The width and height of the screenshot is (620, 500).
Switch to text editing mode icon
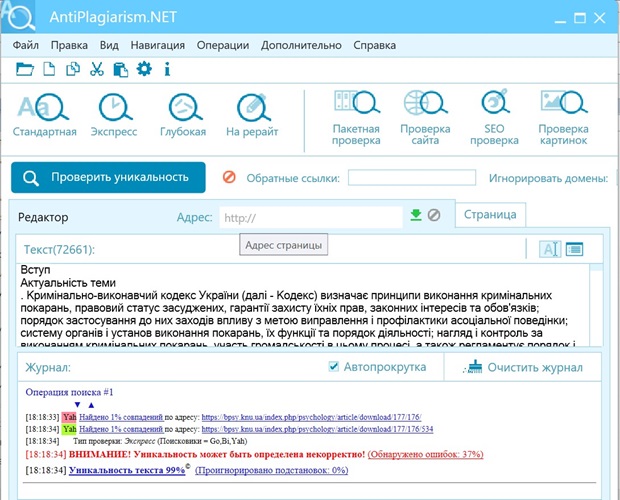coord(550,249)
